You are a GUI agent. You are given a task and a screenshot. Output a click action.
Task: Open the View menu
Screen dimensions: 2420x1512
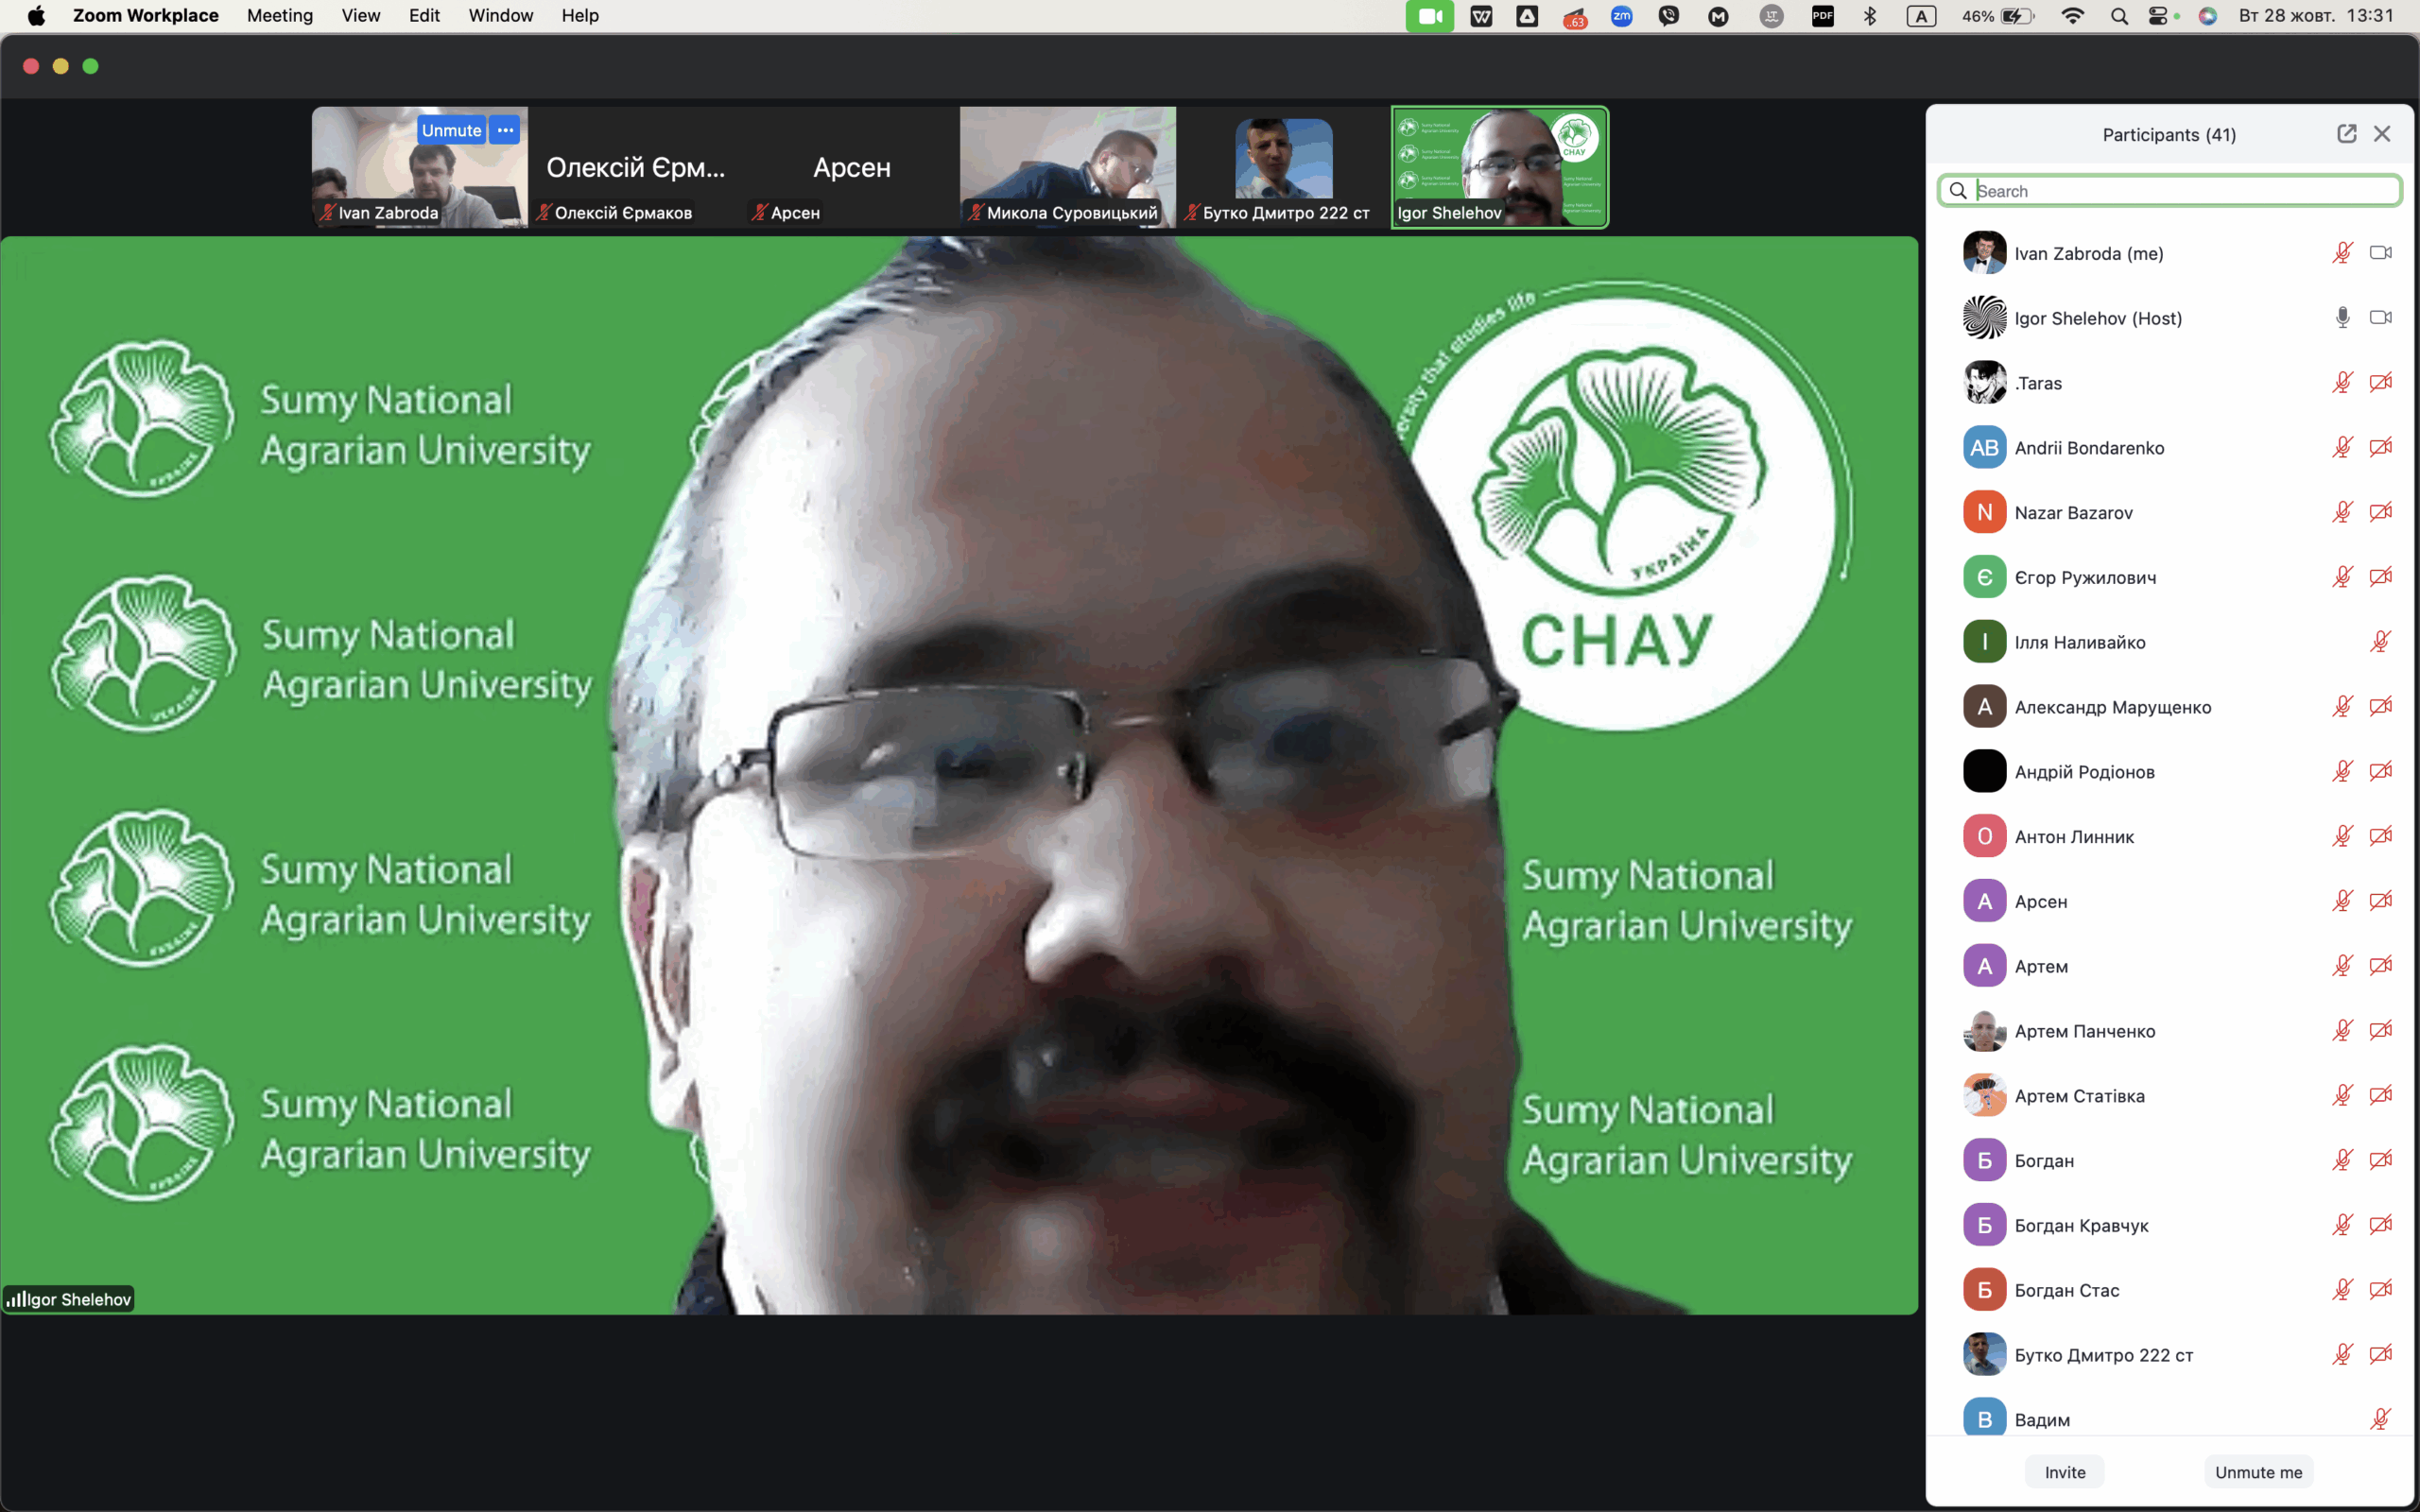pos(360,16)
